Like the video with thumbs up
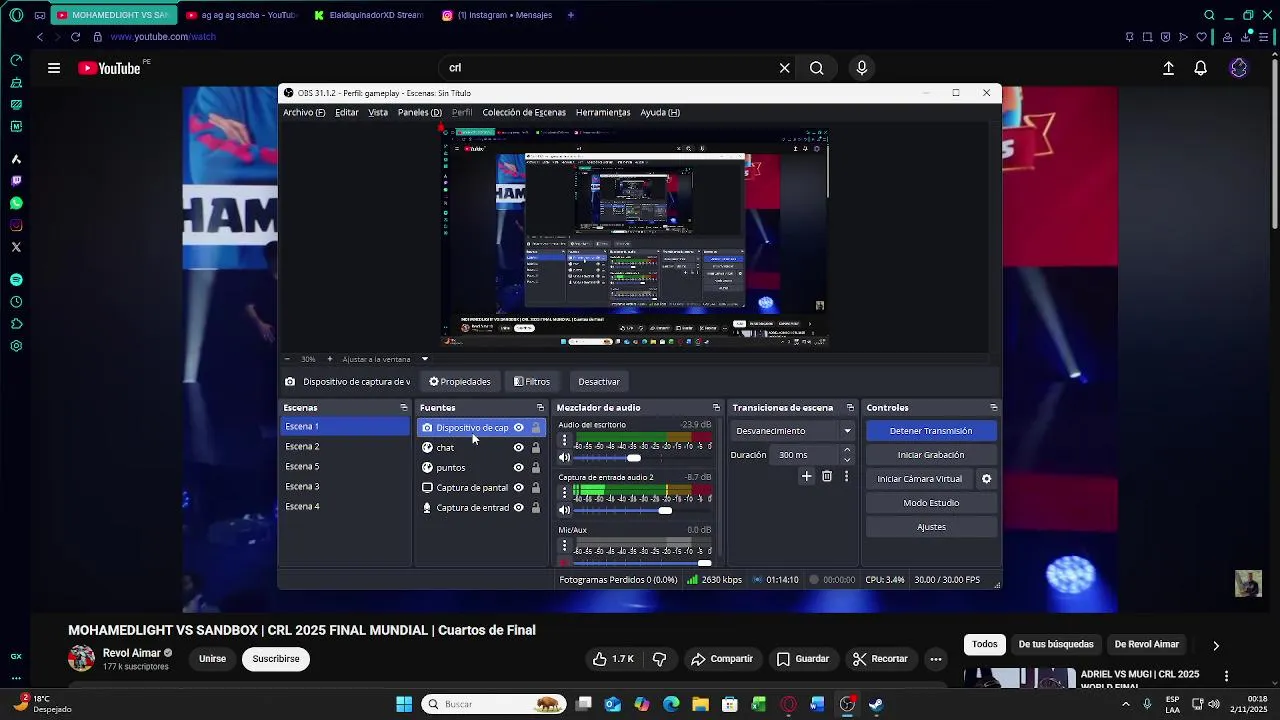Viewport: 1280px width, 720px height. pyautogui.click(x=614, y=659)
